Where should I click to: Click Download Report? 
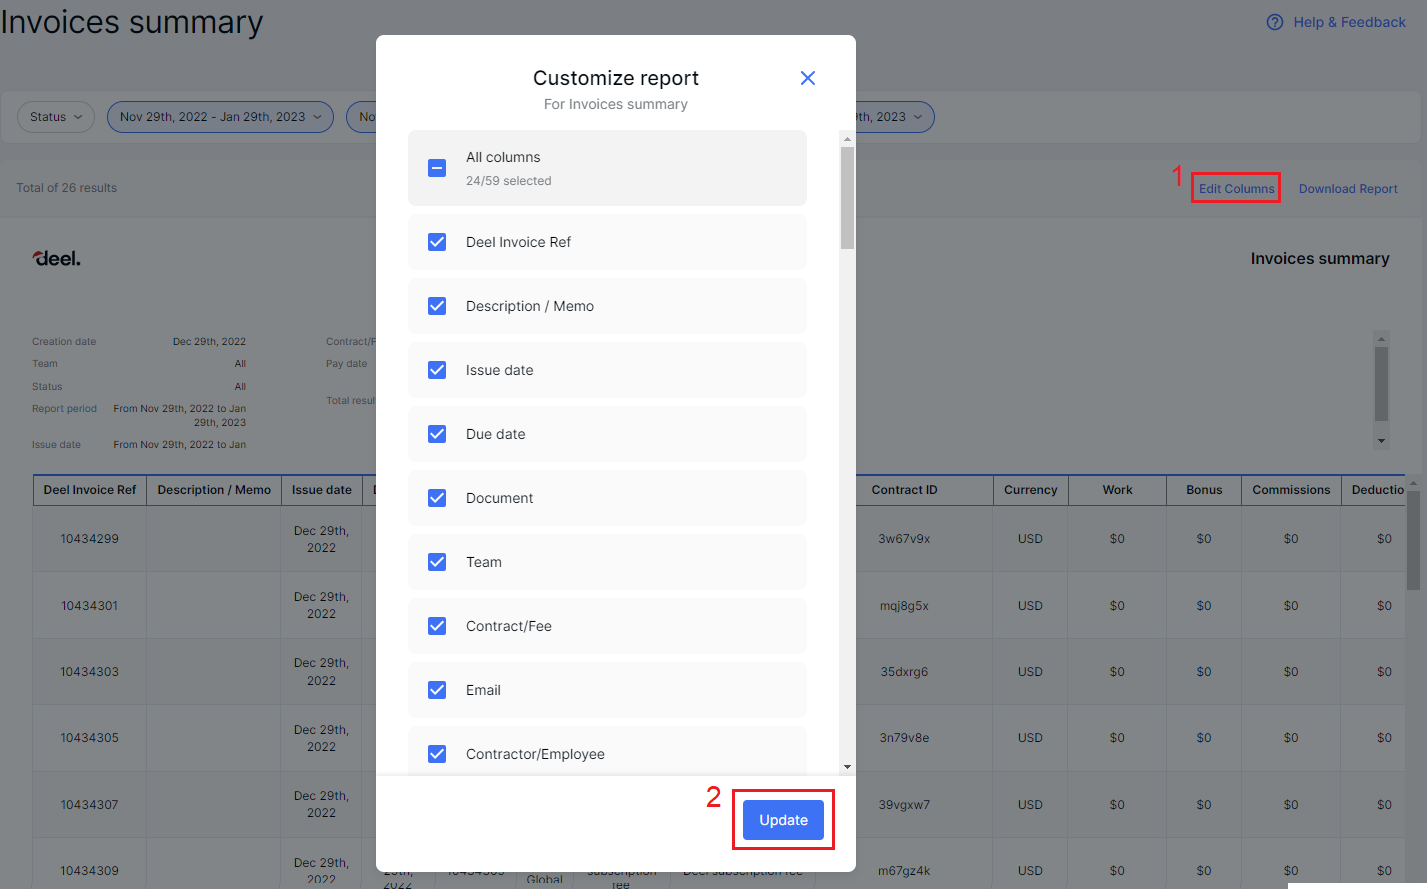tap(1347, 188)
